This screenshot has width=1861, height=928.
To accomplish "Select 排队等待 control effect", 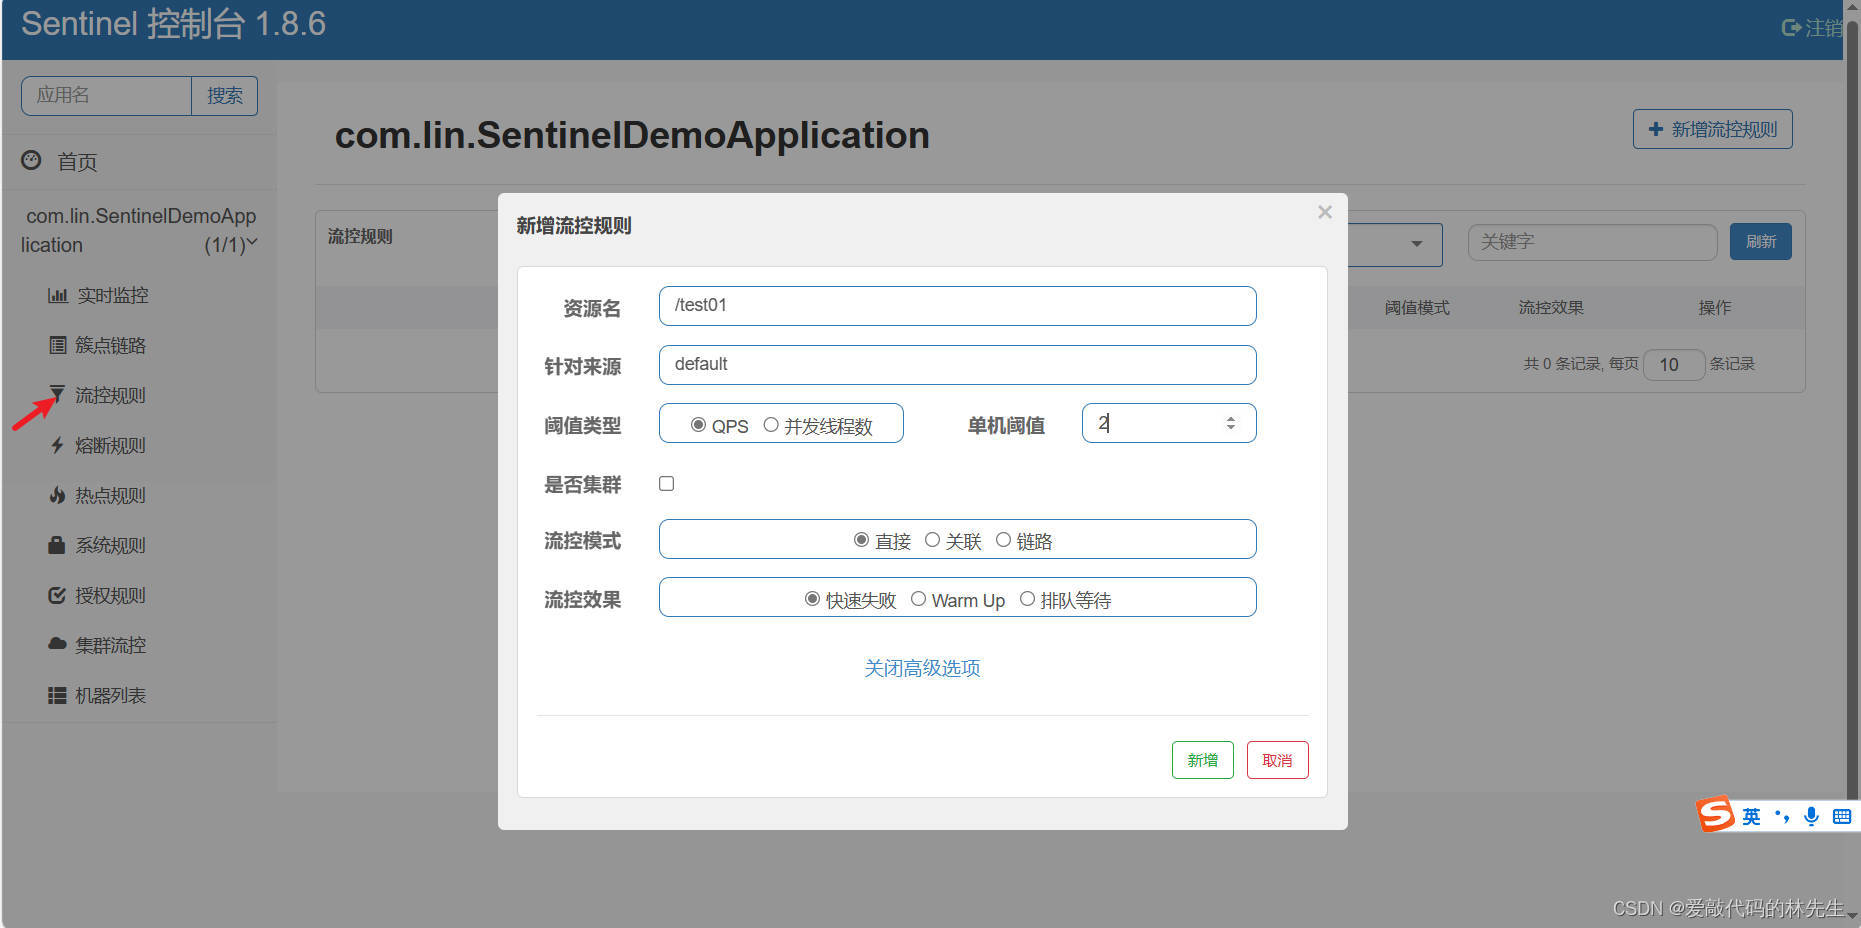I will click(1027, 599).
